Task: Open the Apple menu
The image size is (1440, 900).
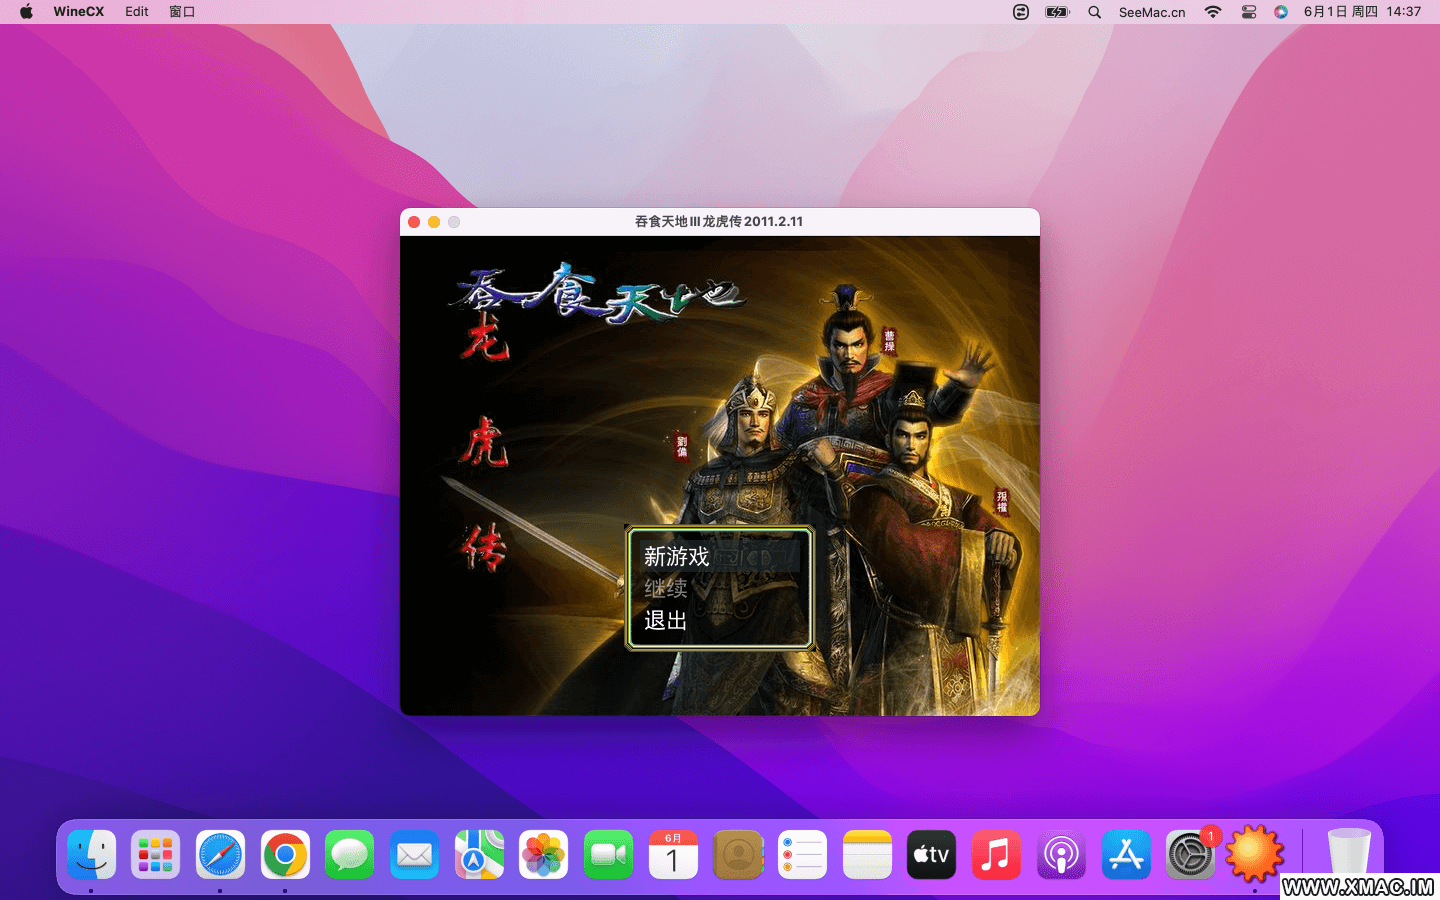Action: pyautogui.click(x=26, y=12)
